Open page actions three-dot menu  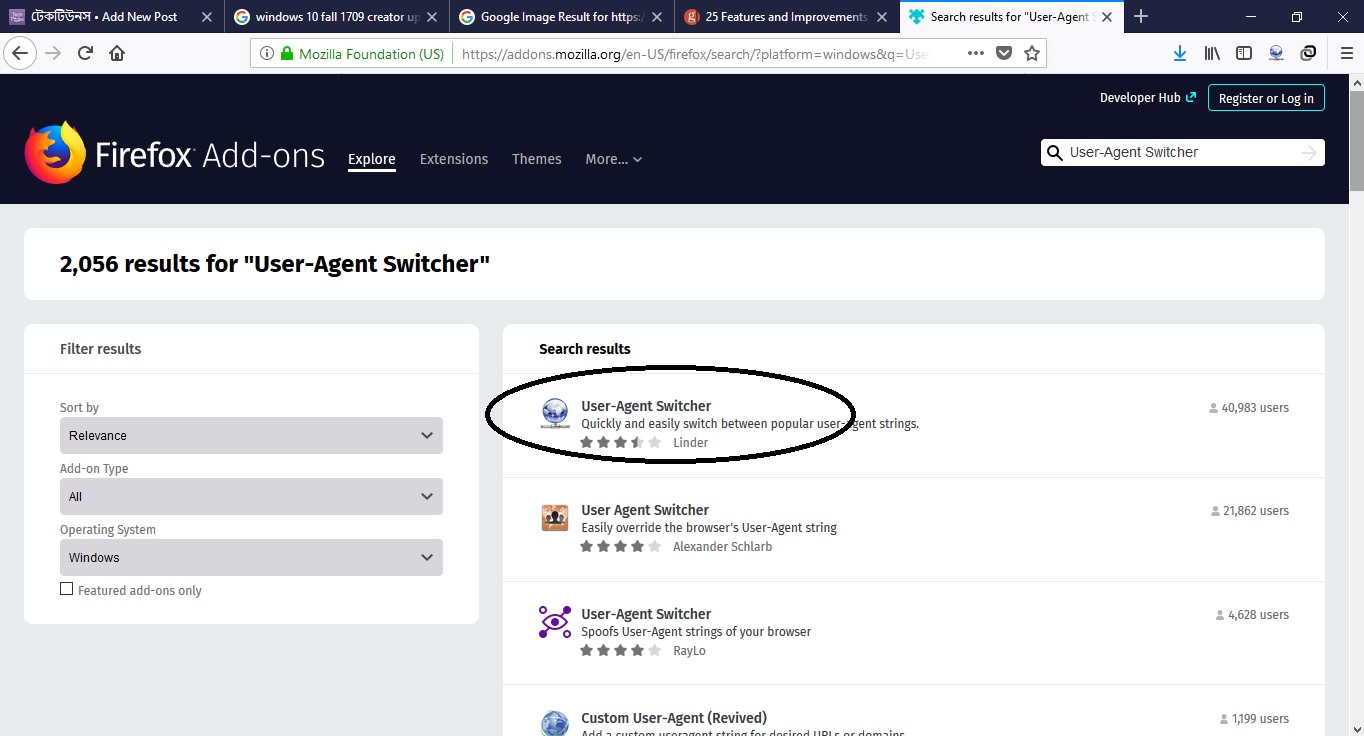(976, 54)
